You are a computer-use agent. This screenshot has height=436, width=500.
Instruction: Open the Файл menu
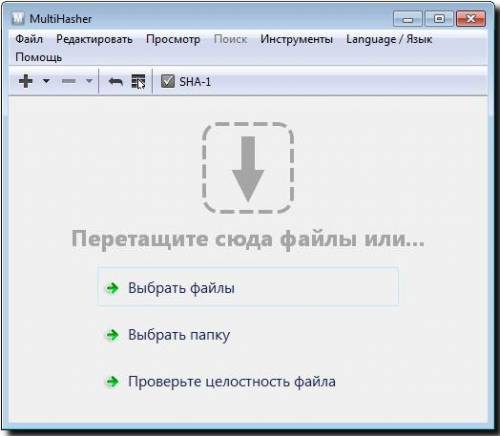[29, 39]
